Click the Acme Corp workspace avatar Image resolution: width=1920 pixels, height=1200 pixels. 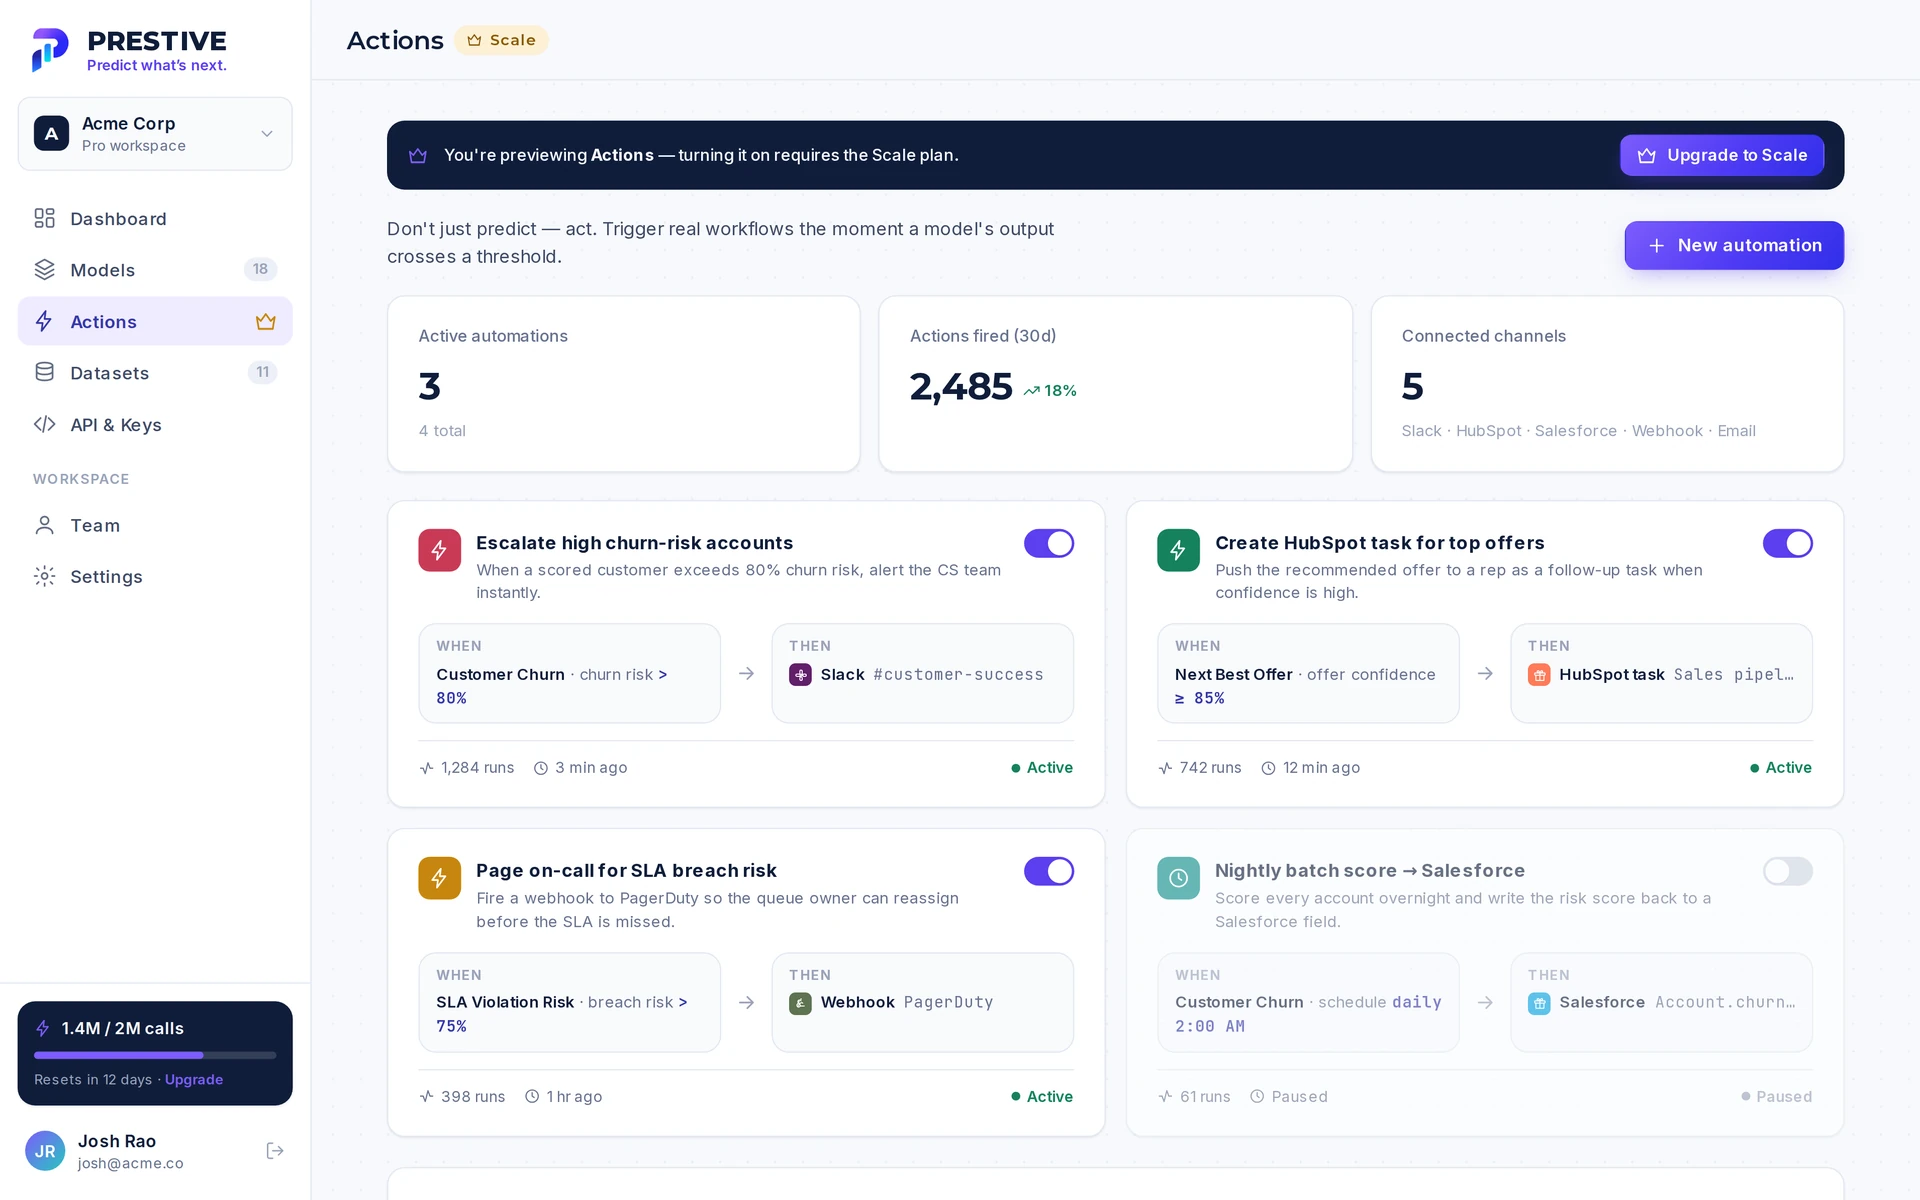[51, 133]
